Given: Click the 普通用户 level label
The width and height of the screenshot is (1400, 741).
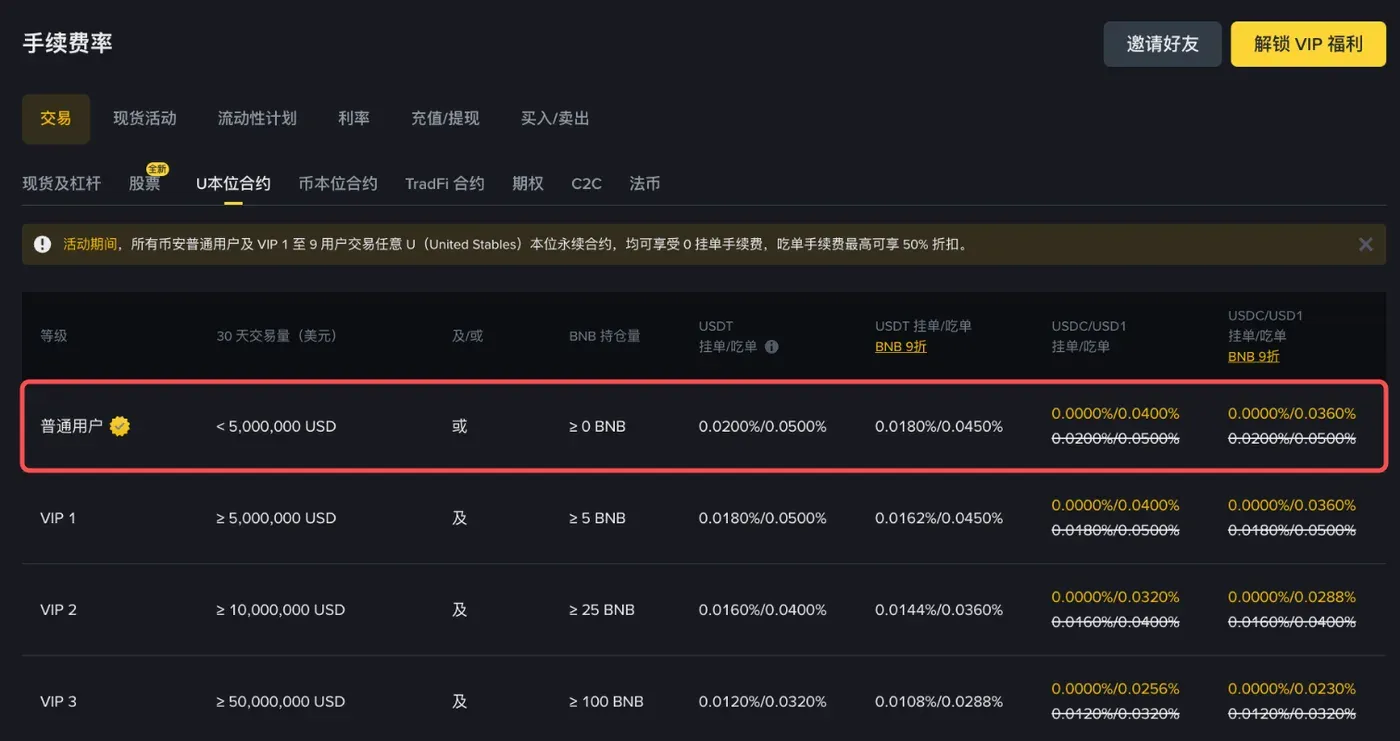Looking at the screenshot, I should [x=71, y=426].
